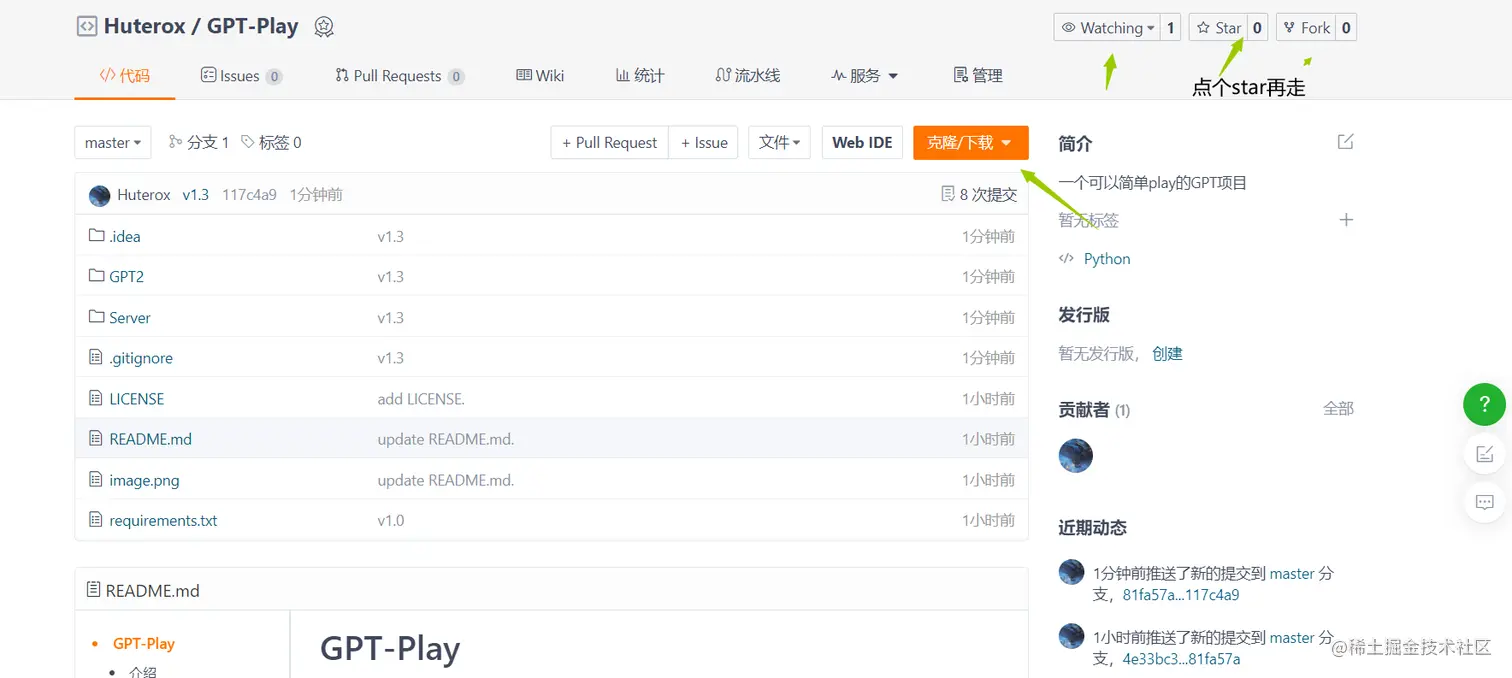Screen dimensions: 1512x678
Task: Open the Server folder
Action: pos(130,317)
